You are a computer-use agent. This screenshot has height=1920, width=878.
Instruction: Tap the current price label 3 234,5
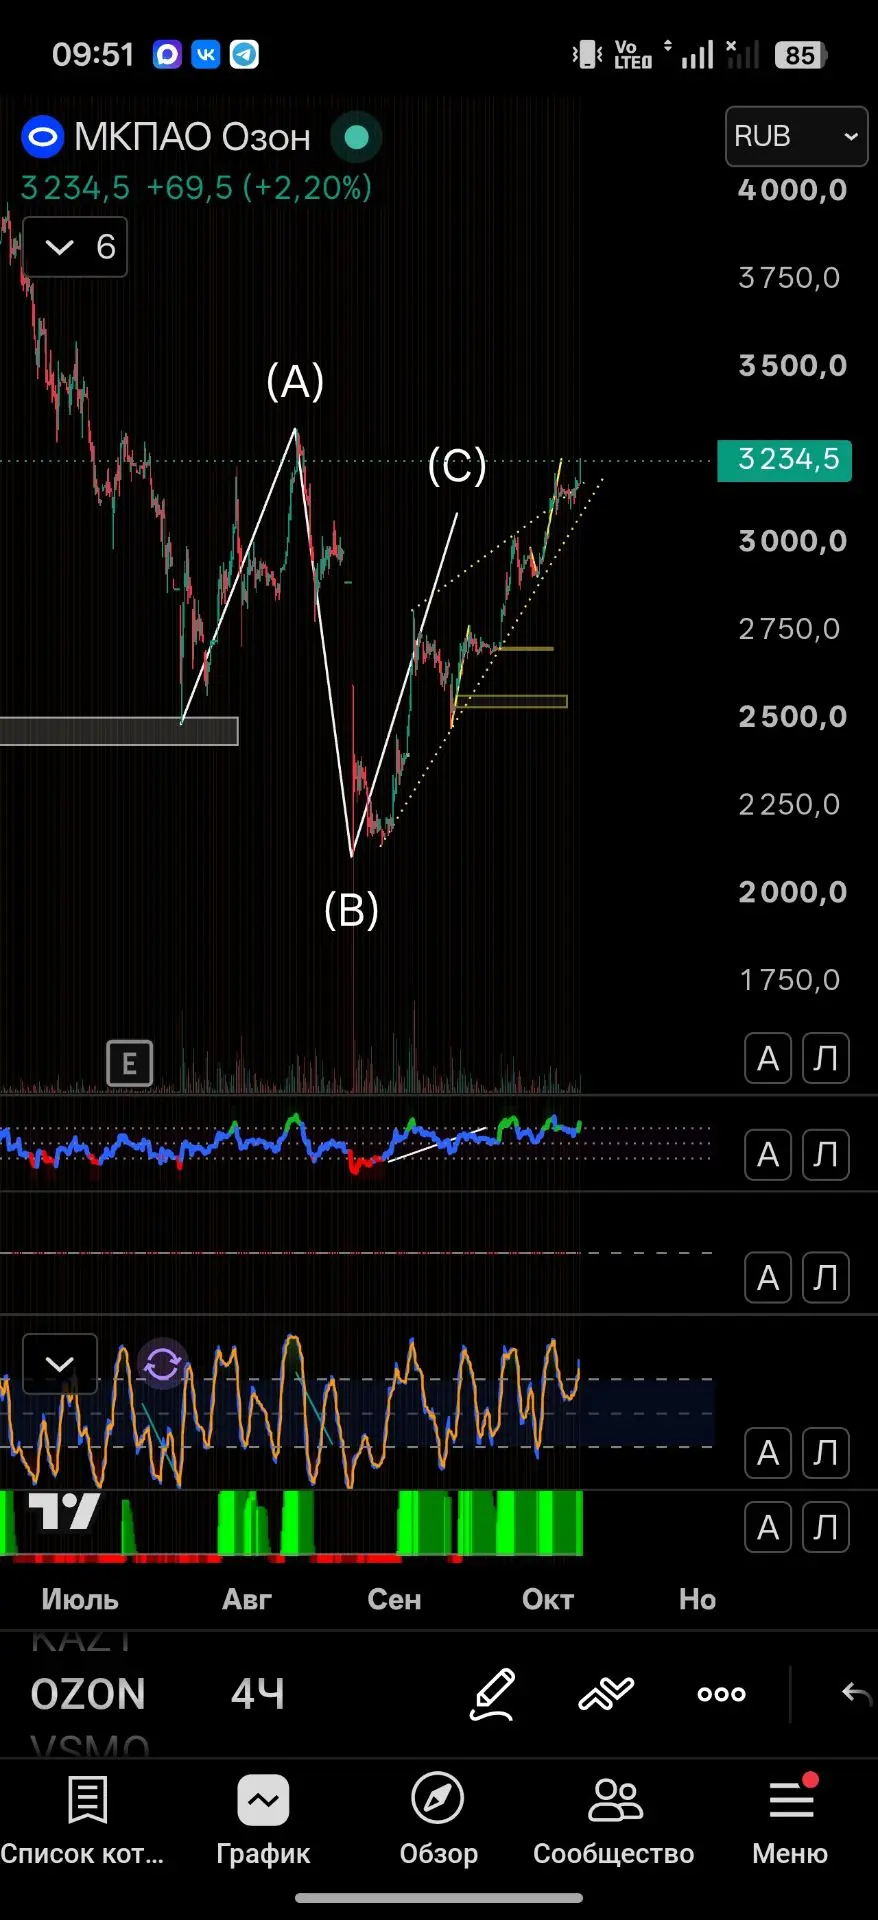tap(785, 460)
